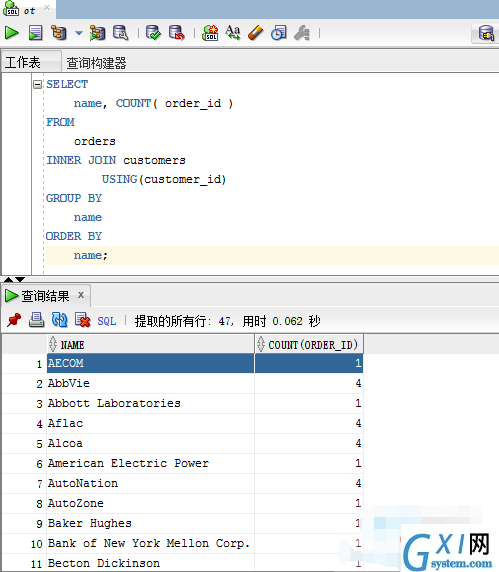Select the Becton Dickinson cell
Screen dimensions: 499x572
[151, 563]
